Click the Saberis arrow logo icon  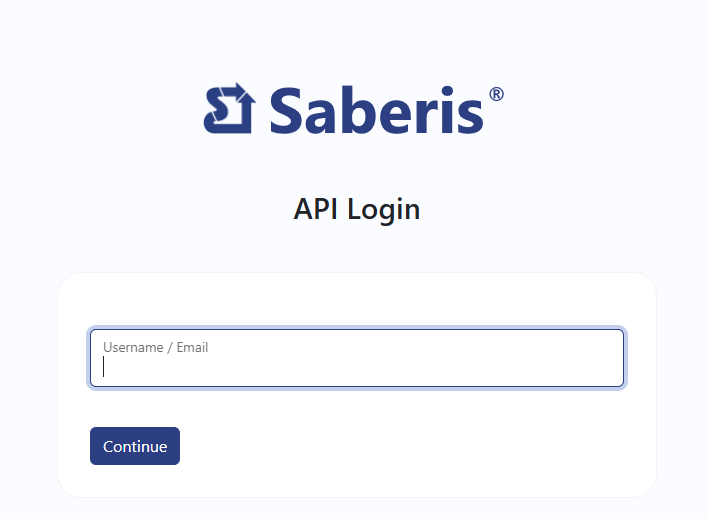(x=230, y=109)
